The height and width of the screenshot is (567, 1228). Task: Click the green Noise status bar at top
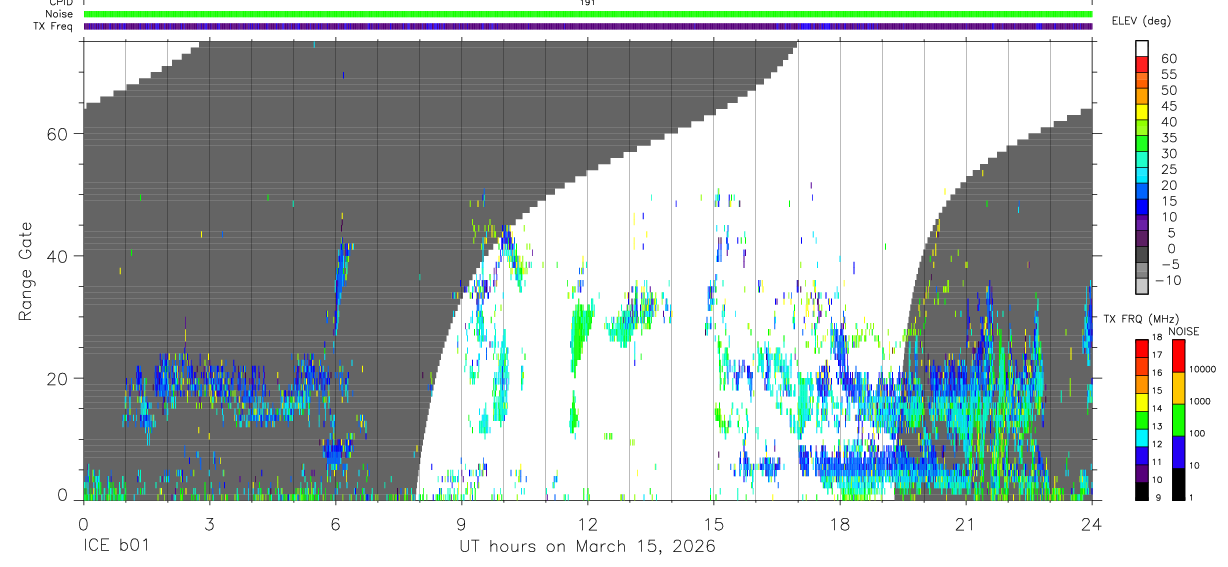coord(588,14)
